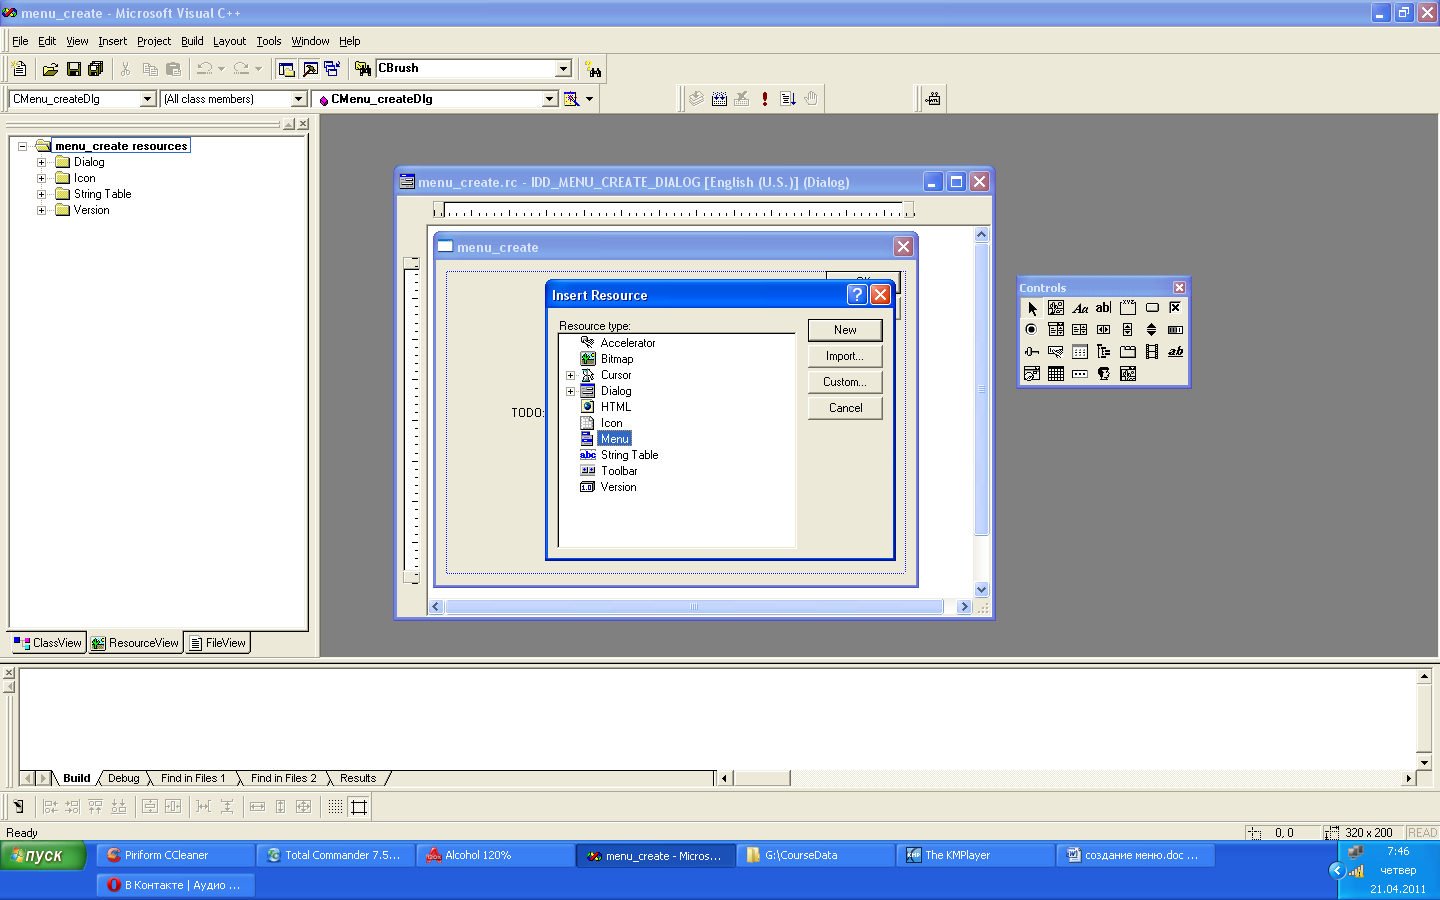Select the Group Box control tool
The width and height of the screenshot is (1440, 900).
[1128, 308]
